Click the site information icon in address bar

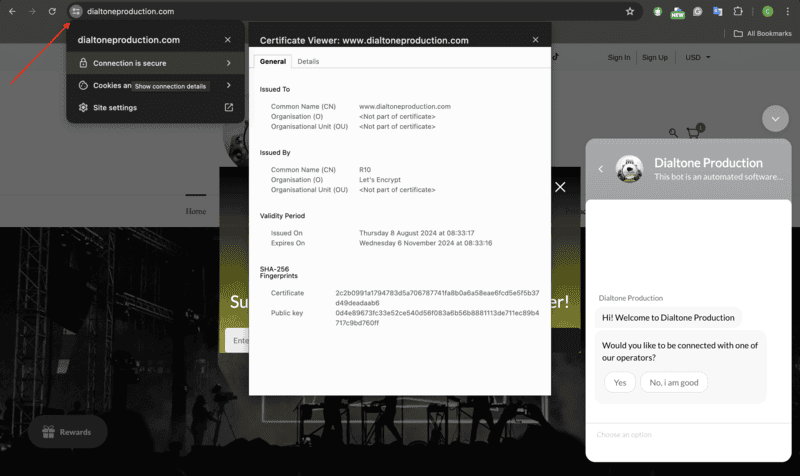[75, 11]
